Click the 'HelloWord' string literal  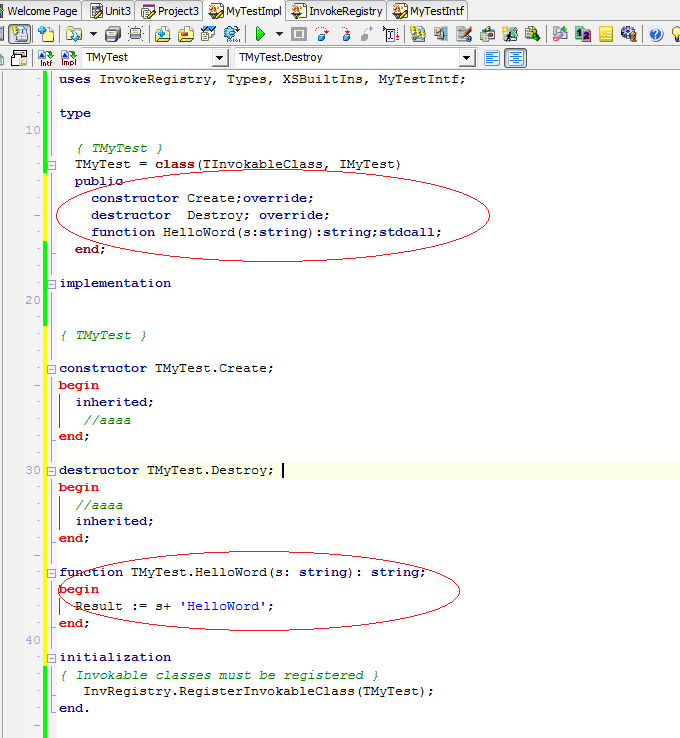coord(223,606)
